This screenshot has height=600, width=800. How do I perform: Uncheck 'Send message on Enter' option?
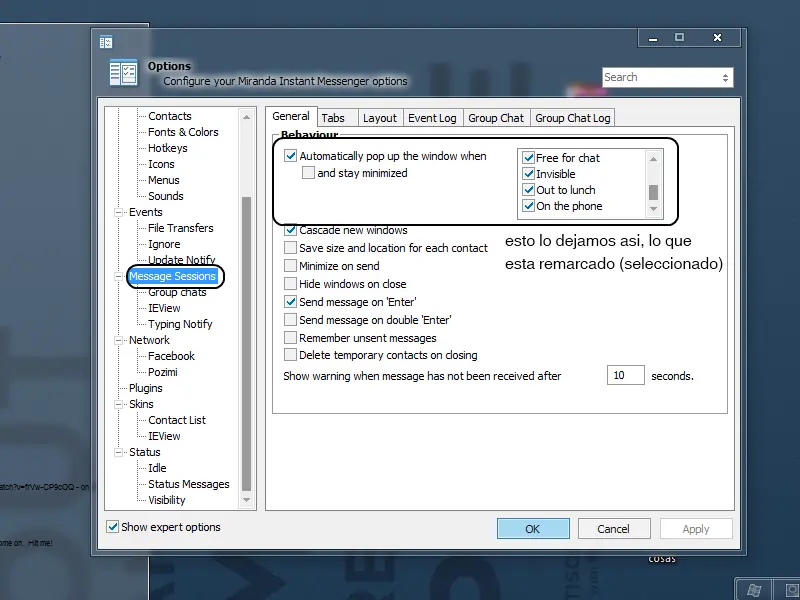click(x=290, y=302)
